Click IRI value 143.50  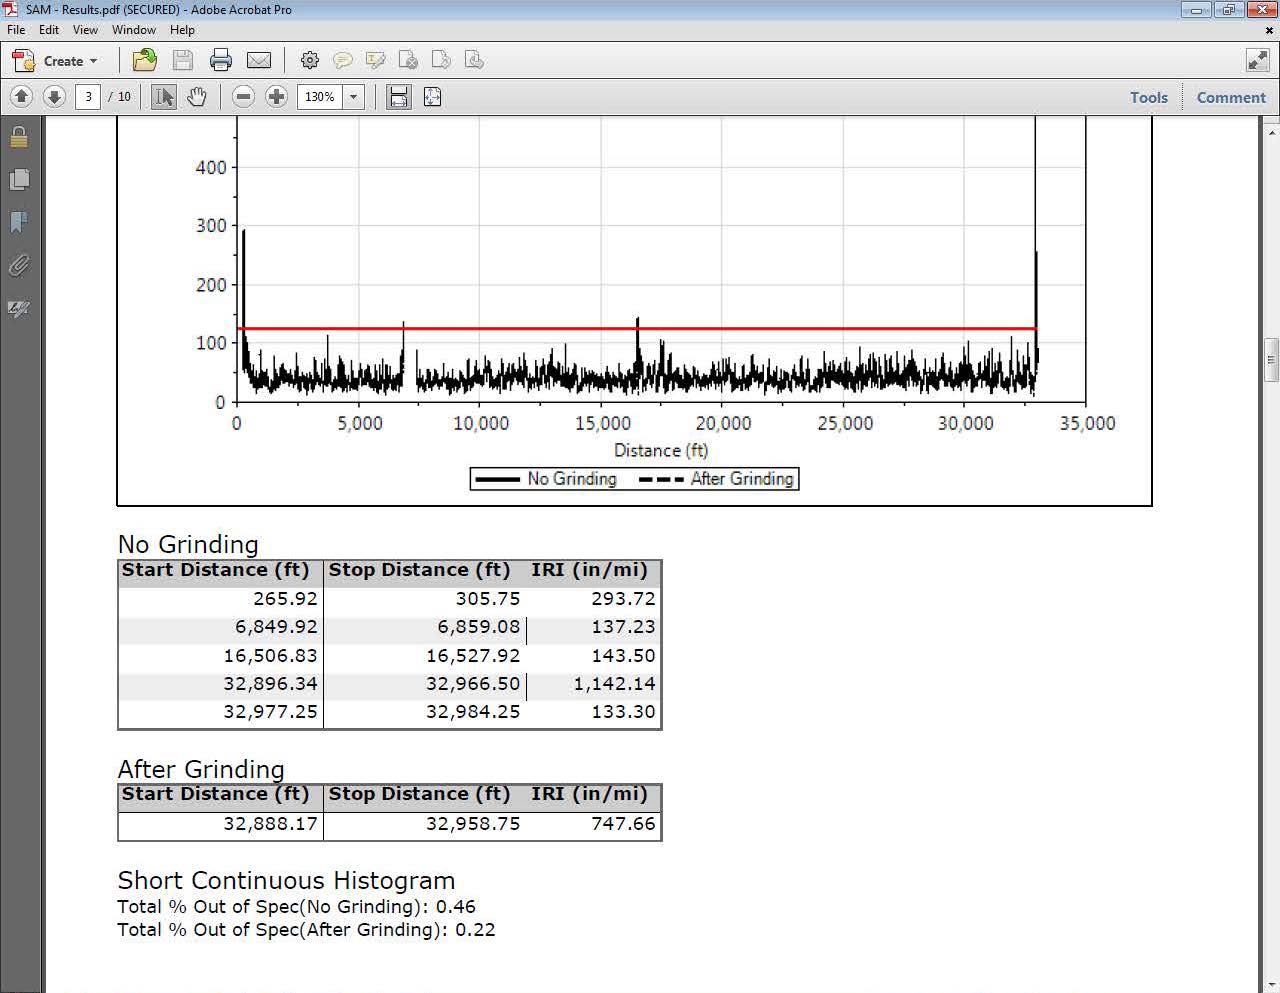point(623,656)
